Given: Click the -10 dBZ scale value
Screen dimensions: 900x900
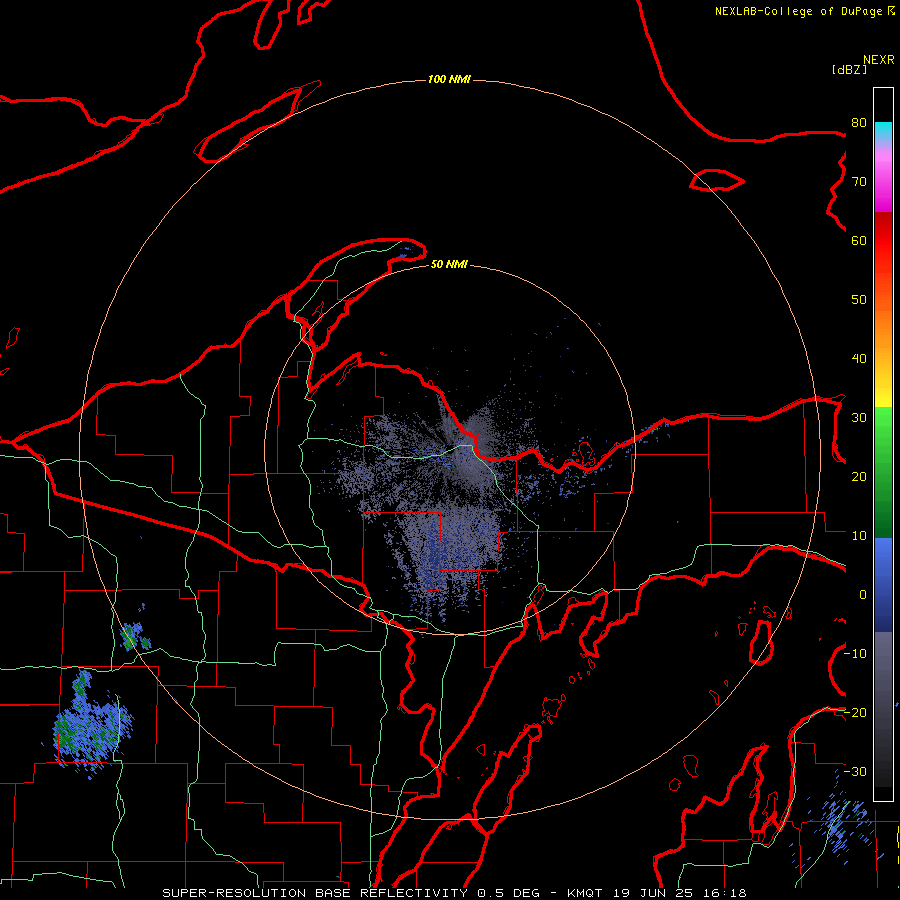Looking at the screenshot, I should point(855,654).
